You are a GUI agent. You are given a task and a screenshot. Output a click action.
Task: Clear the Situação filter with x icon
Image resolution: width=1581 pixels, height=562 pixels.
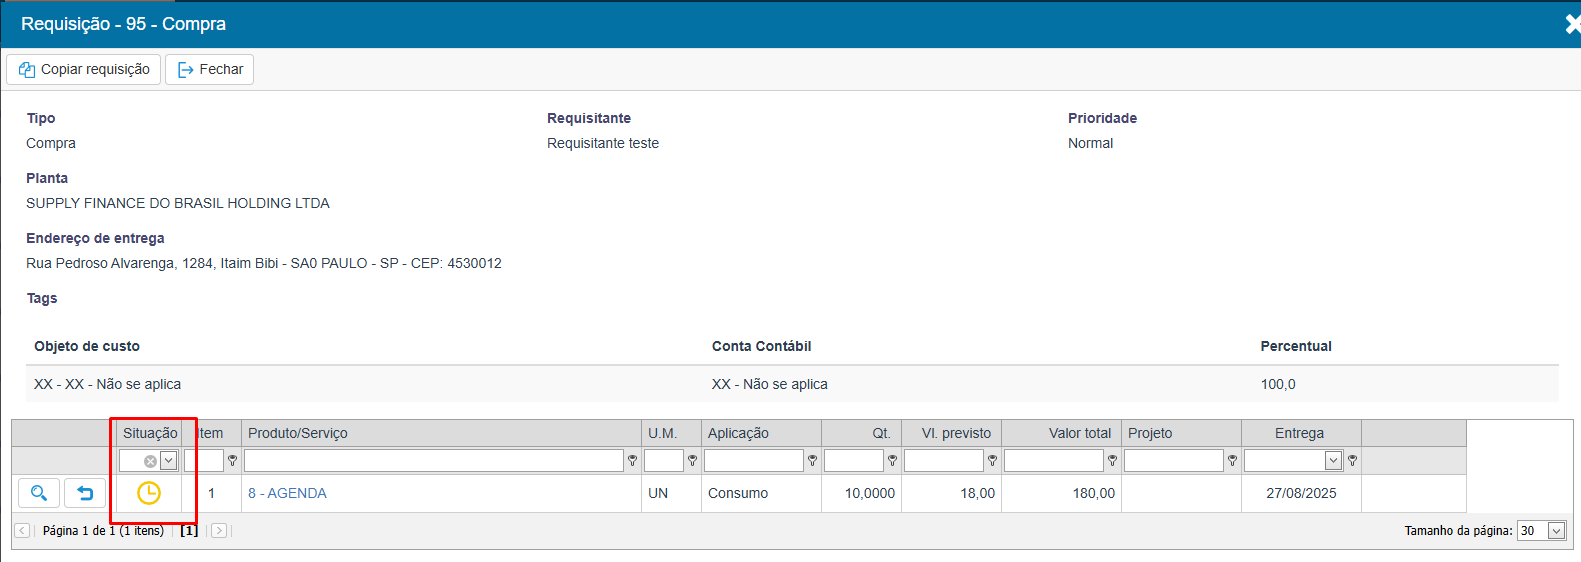click(150, 461)
